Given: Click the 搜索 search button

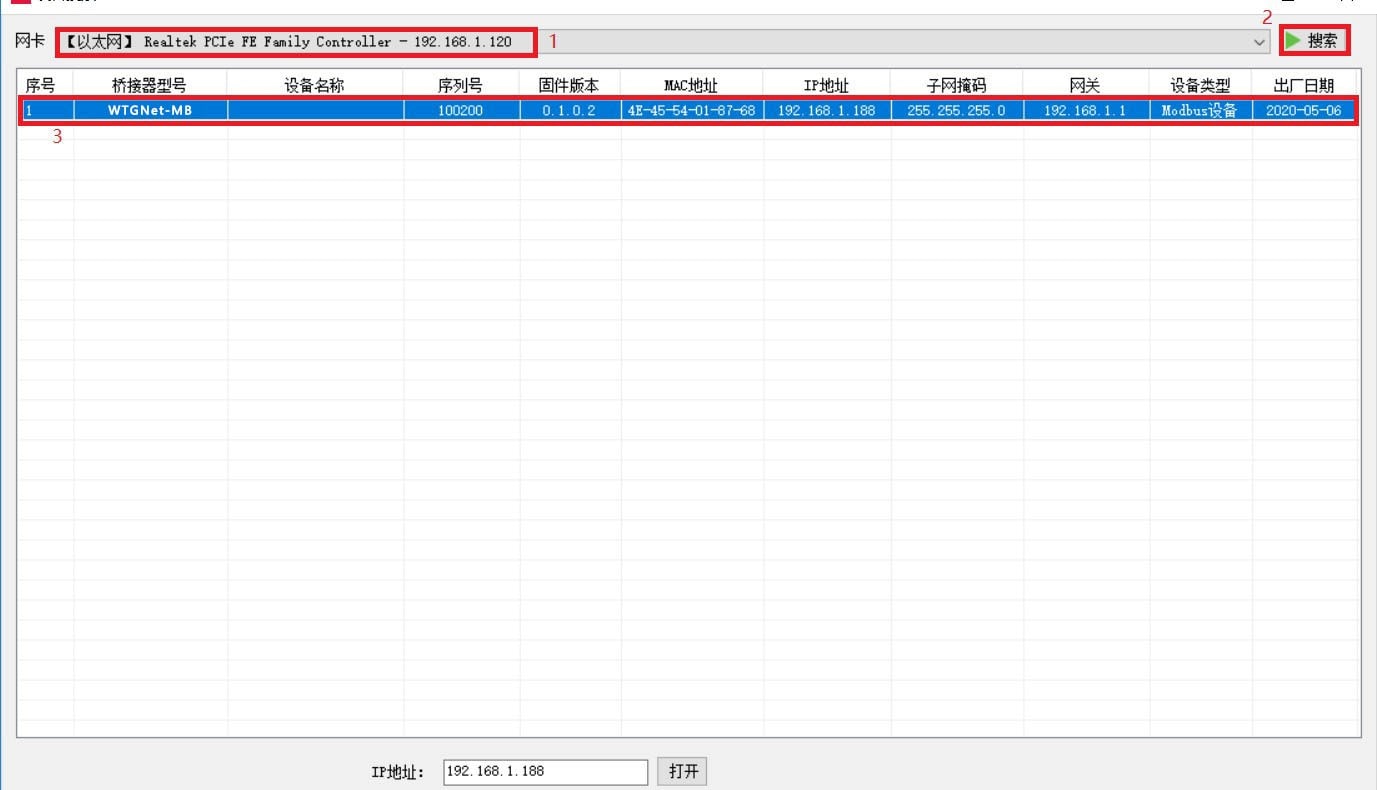Looking at the screenshot, I should pos(1313,41).
